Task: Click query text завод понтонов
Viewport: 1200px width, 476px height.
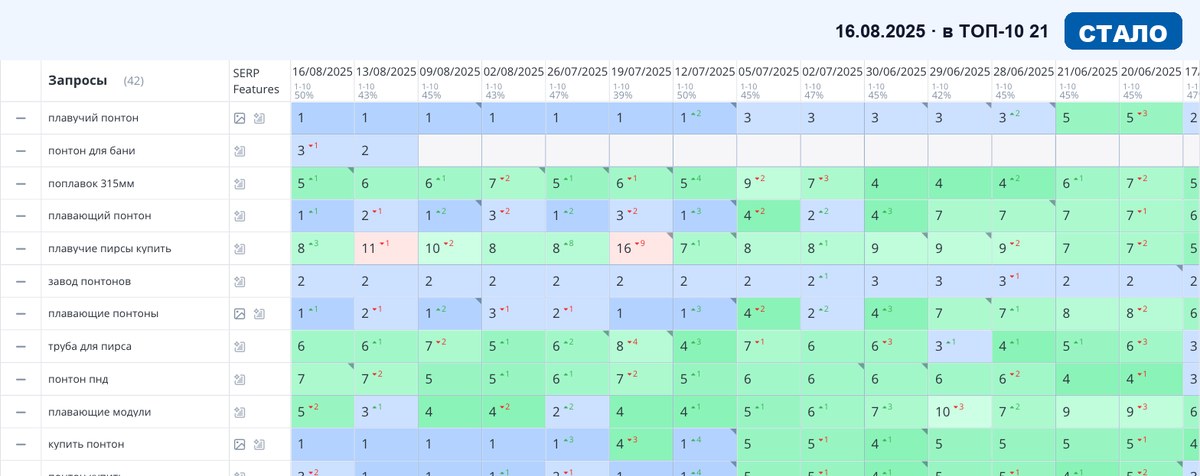Action: (x=89, y=281)
